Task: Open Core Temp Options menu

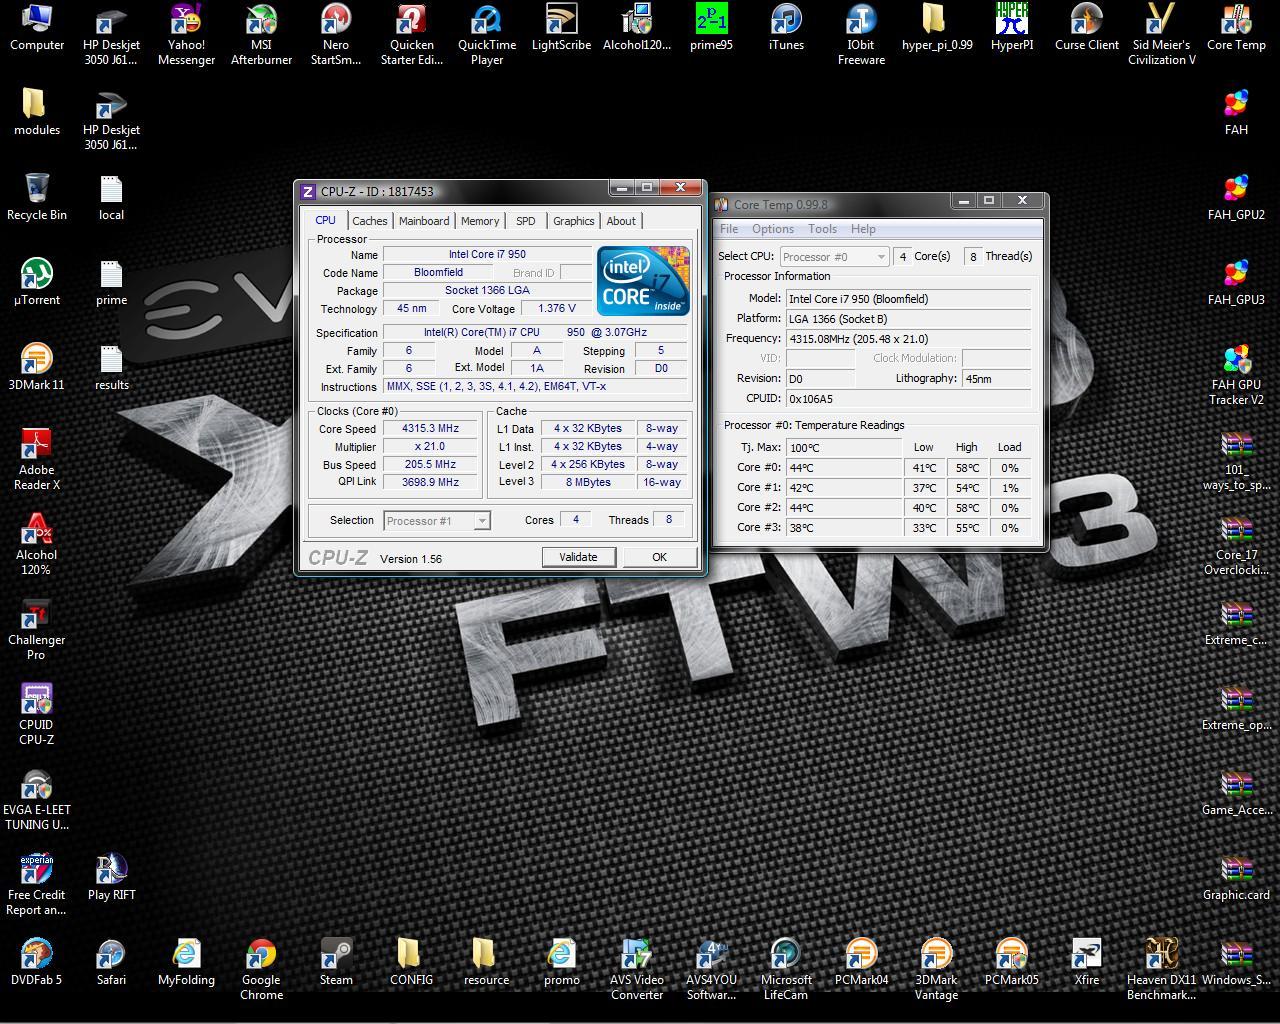Action: coord(773,229)
